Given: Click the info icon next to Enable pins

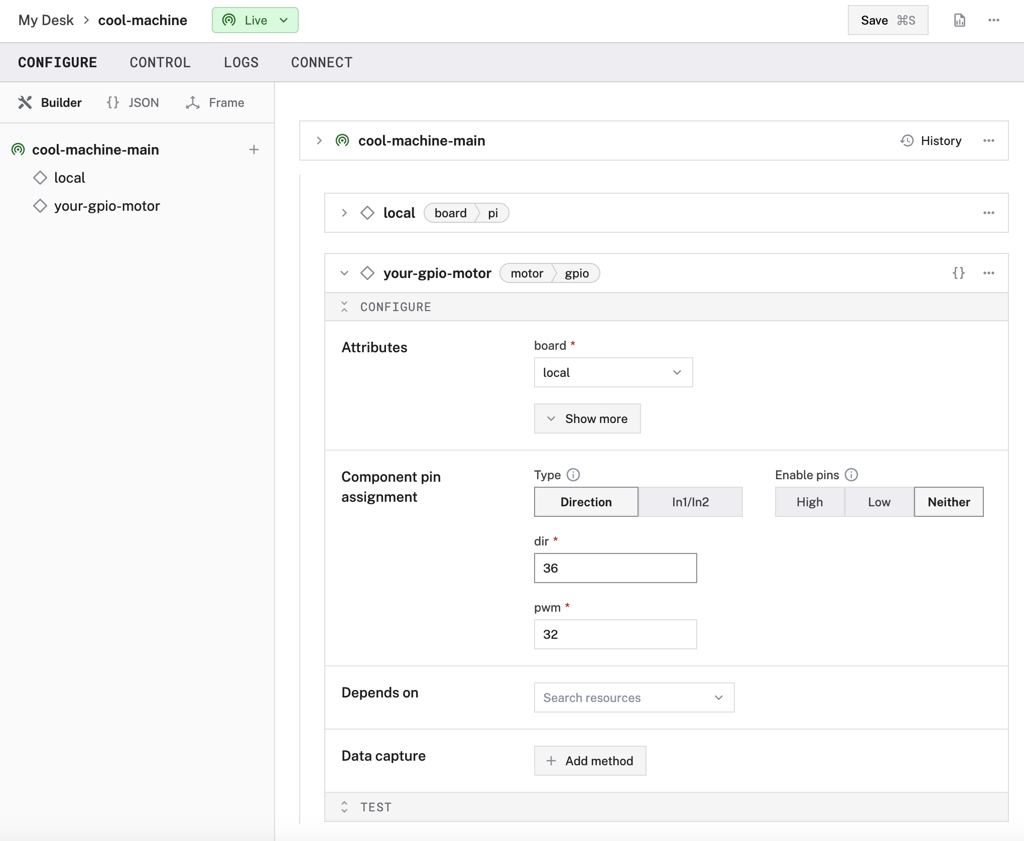Looking at the screenshot, I should point(851,475).
